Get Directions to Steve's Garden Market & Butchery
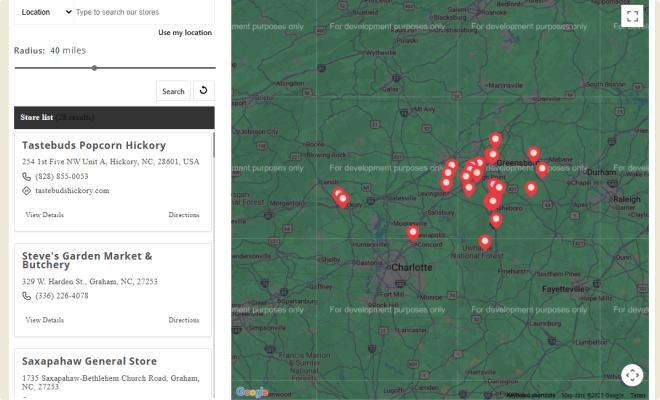The width and height of the screenshot is (660, 400). pyautogui.click(x=184, y=320)
